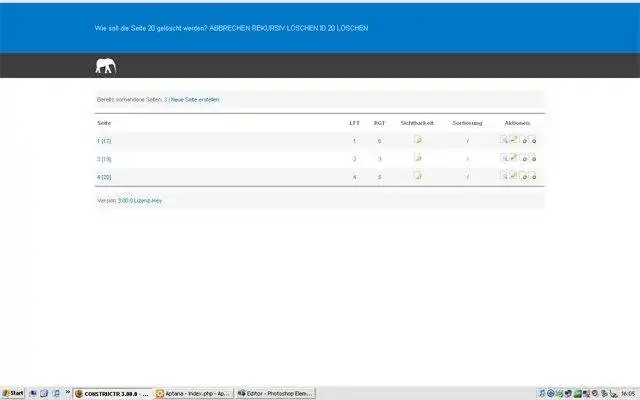Click the Aktionen column header

pyautogui.click(x=518, y=123)
